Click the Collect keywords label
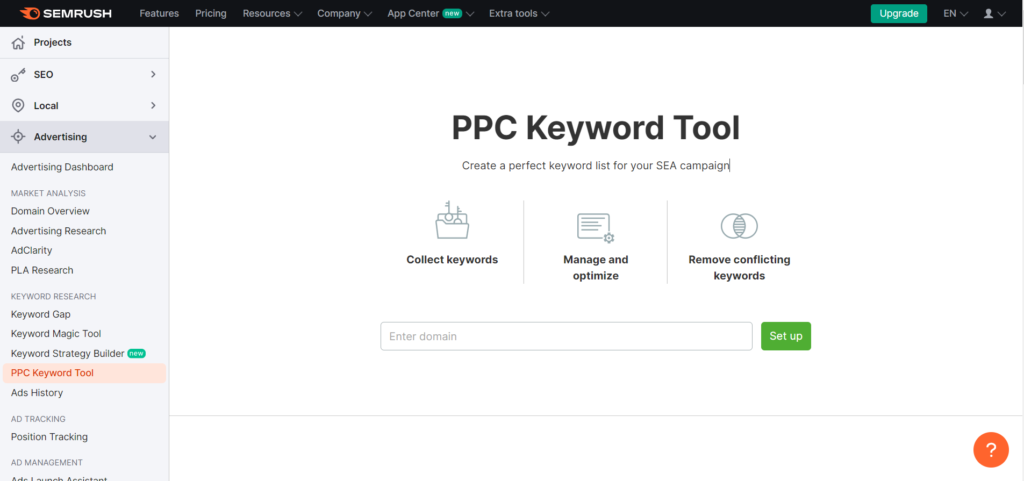1024x481 pixels. (x=452, y=260)
